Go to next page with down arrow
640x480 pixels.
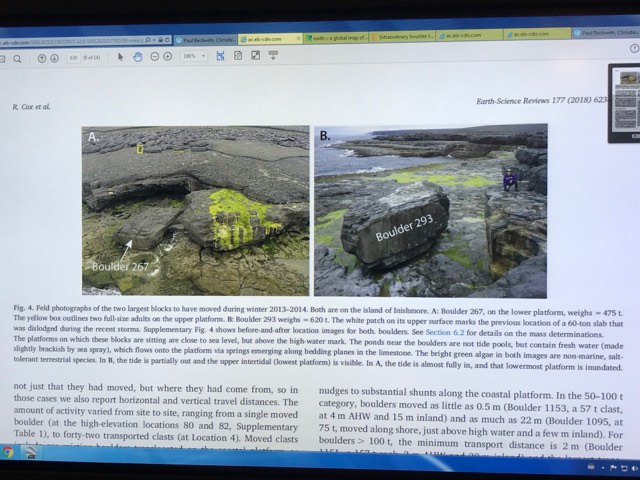[55, 57]
